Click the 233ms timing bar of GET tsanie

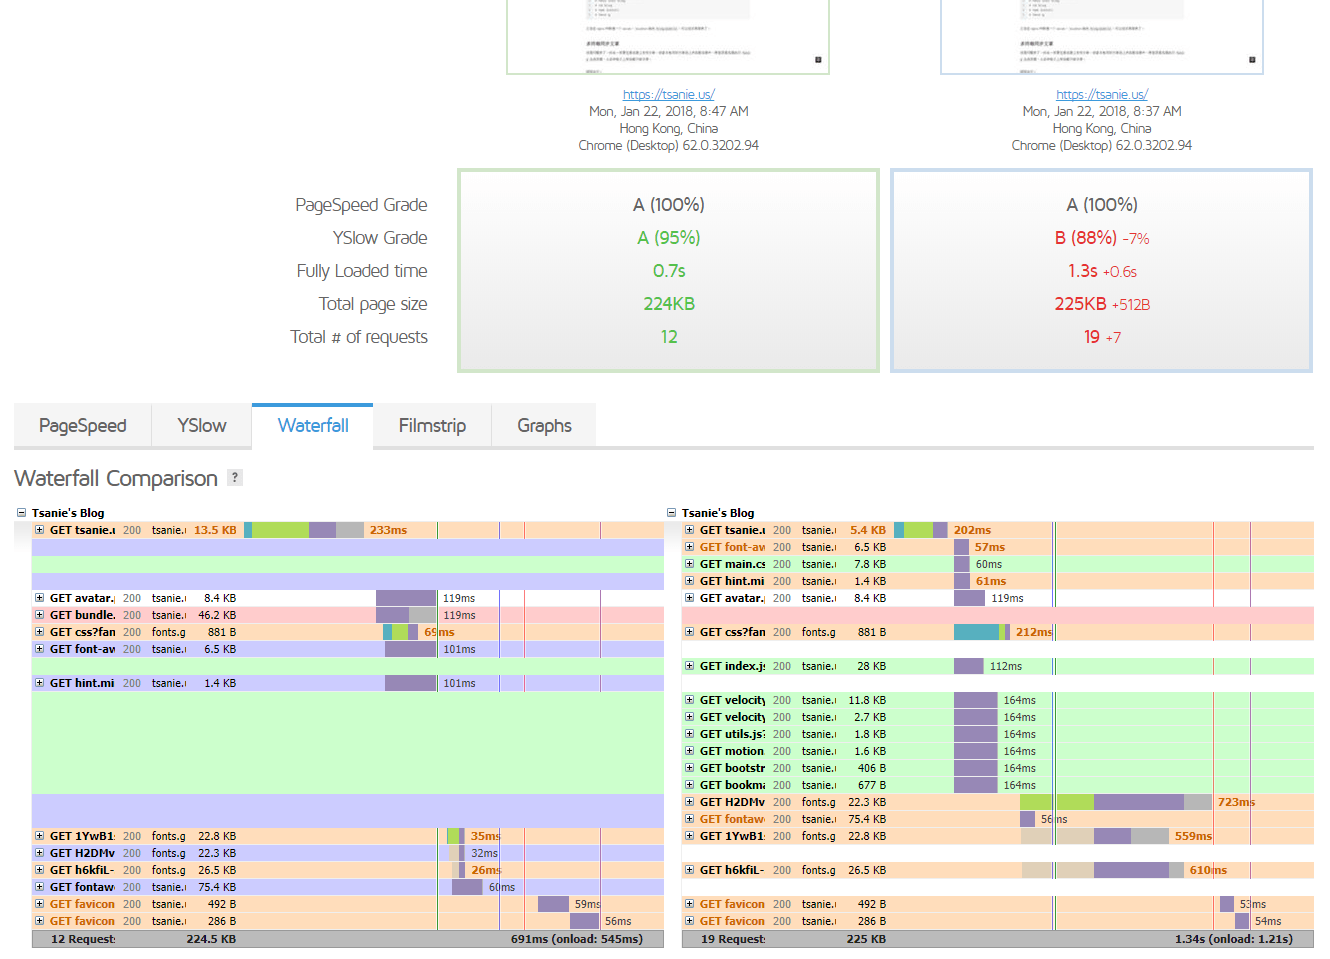[x=304, y=530]
